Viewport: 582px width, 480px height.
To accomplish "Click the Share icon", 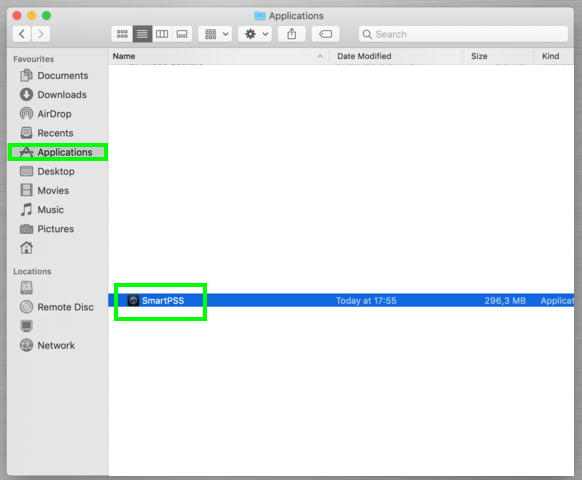I will pos(292,34).
